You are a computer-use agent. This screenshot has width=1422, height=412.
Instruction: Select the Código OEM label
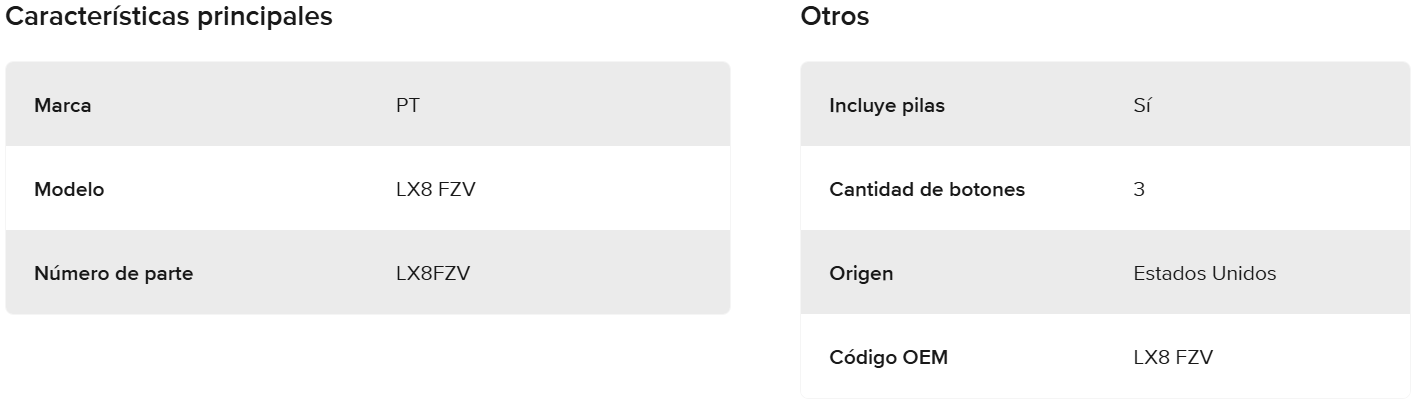[x=888, y=357]
